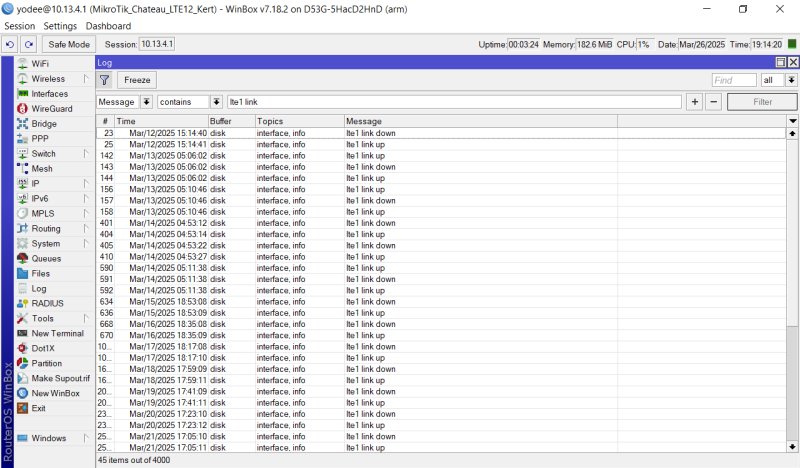
Task: Sort by the Time column header
Action: click(161, 121)
